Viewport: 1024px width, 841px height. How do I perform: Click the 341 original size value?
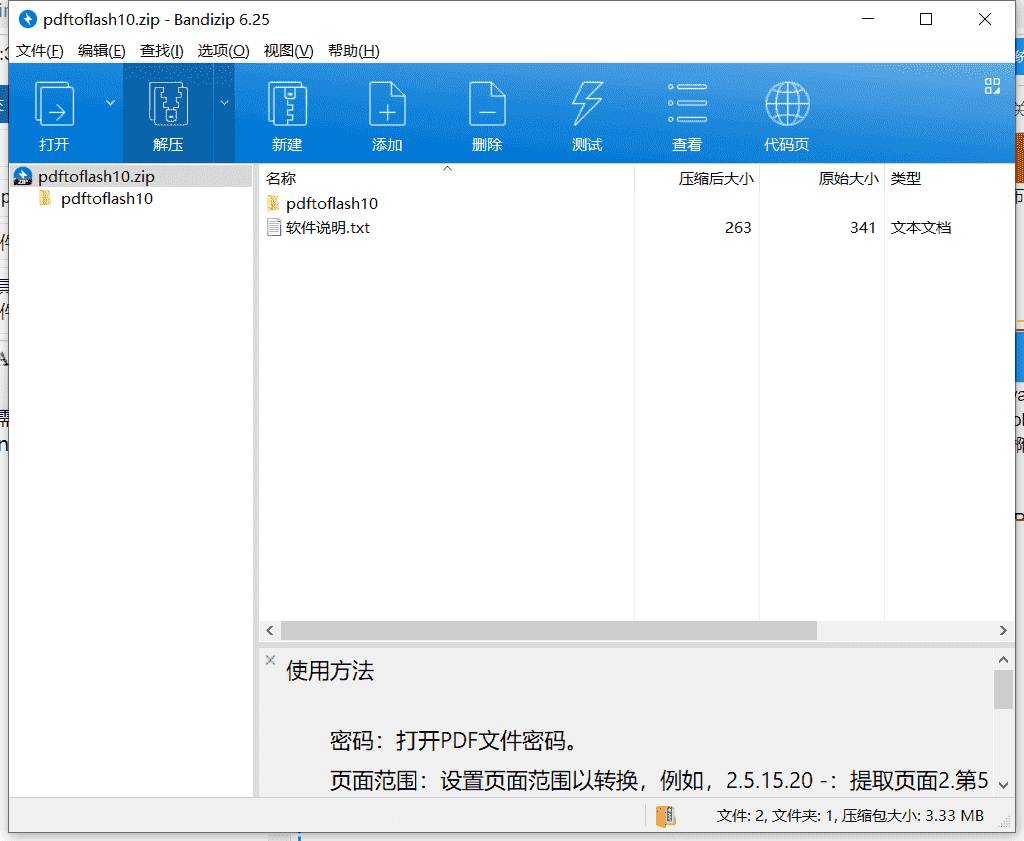862,227
